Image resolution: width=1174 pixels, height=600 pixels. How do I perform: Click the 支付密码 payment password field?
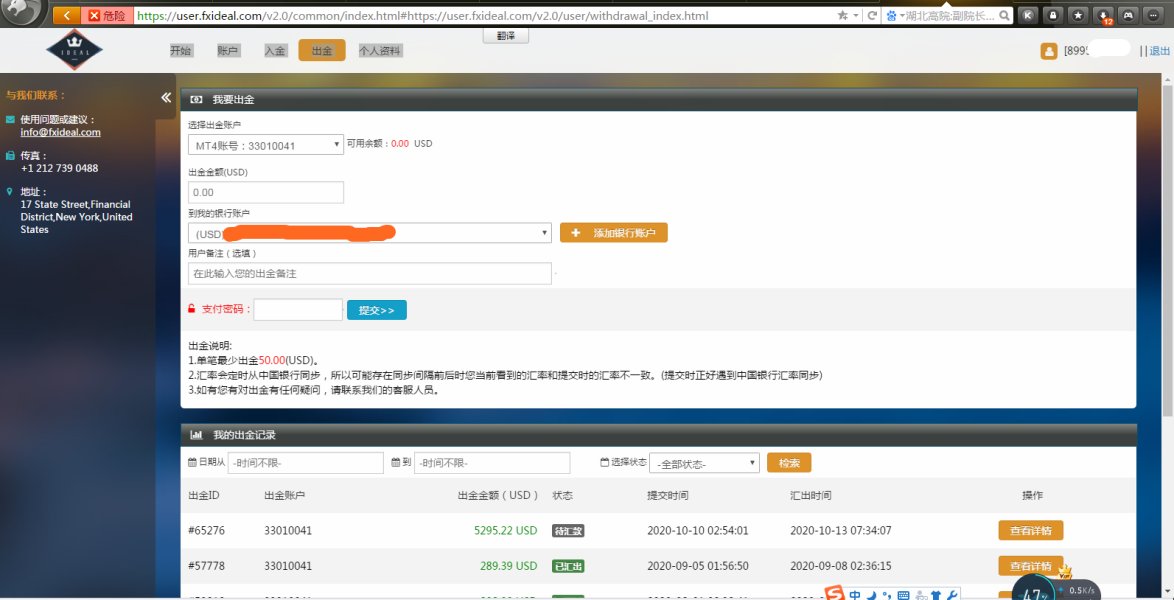coord(298,310)
